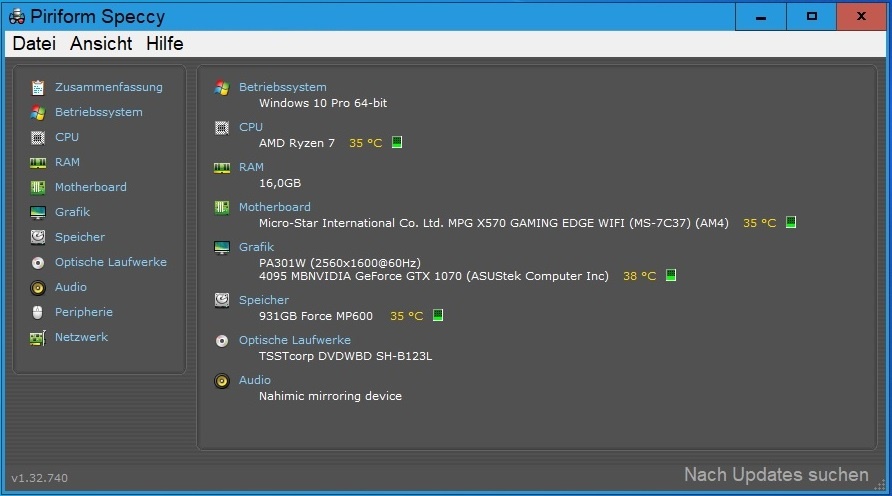The width and height of the screenshot is (892, 496).
Task: Open the Betriebssystem heading link in summary
Action: (x=283, y=87)
